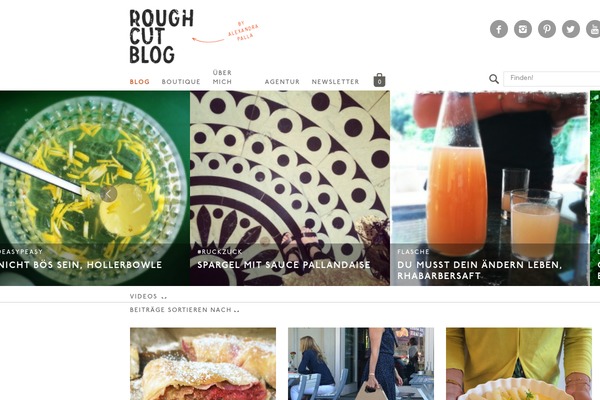Select the Blog menu item
The width and height of the screenshot is (600, 400).
point(140,82)
